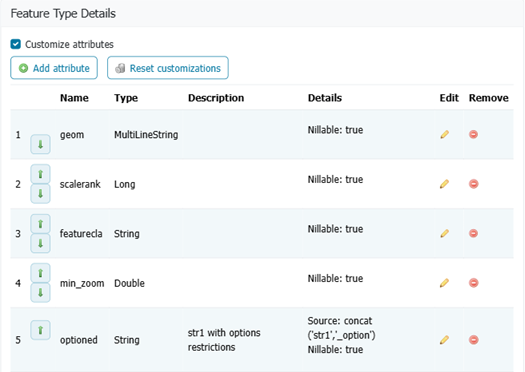Move featurecla attribute up
This screenshot has width=525, height=372.
click(x=41, y=223)
